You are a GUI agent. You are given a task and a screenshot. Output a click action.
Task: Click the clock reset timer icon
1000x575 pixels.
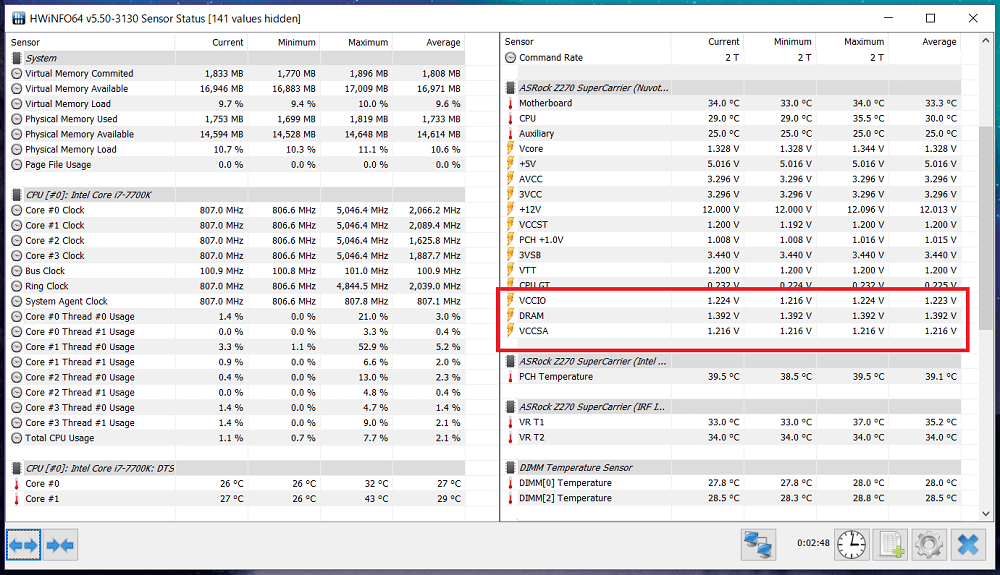[x=851, y=545]
